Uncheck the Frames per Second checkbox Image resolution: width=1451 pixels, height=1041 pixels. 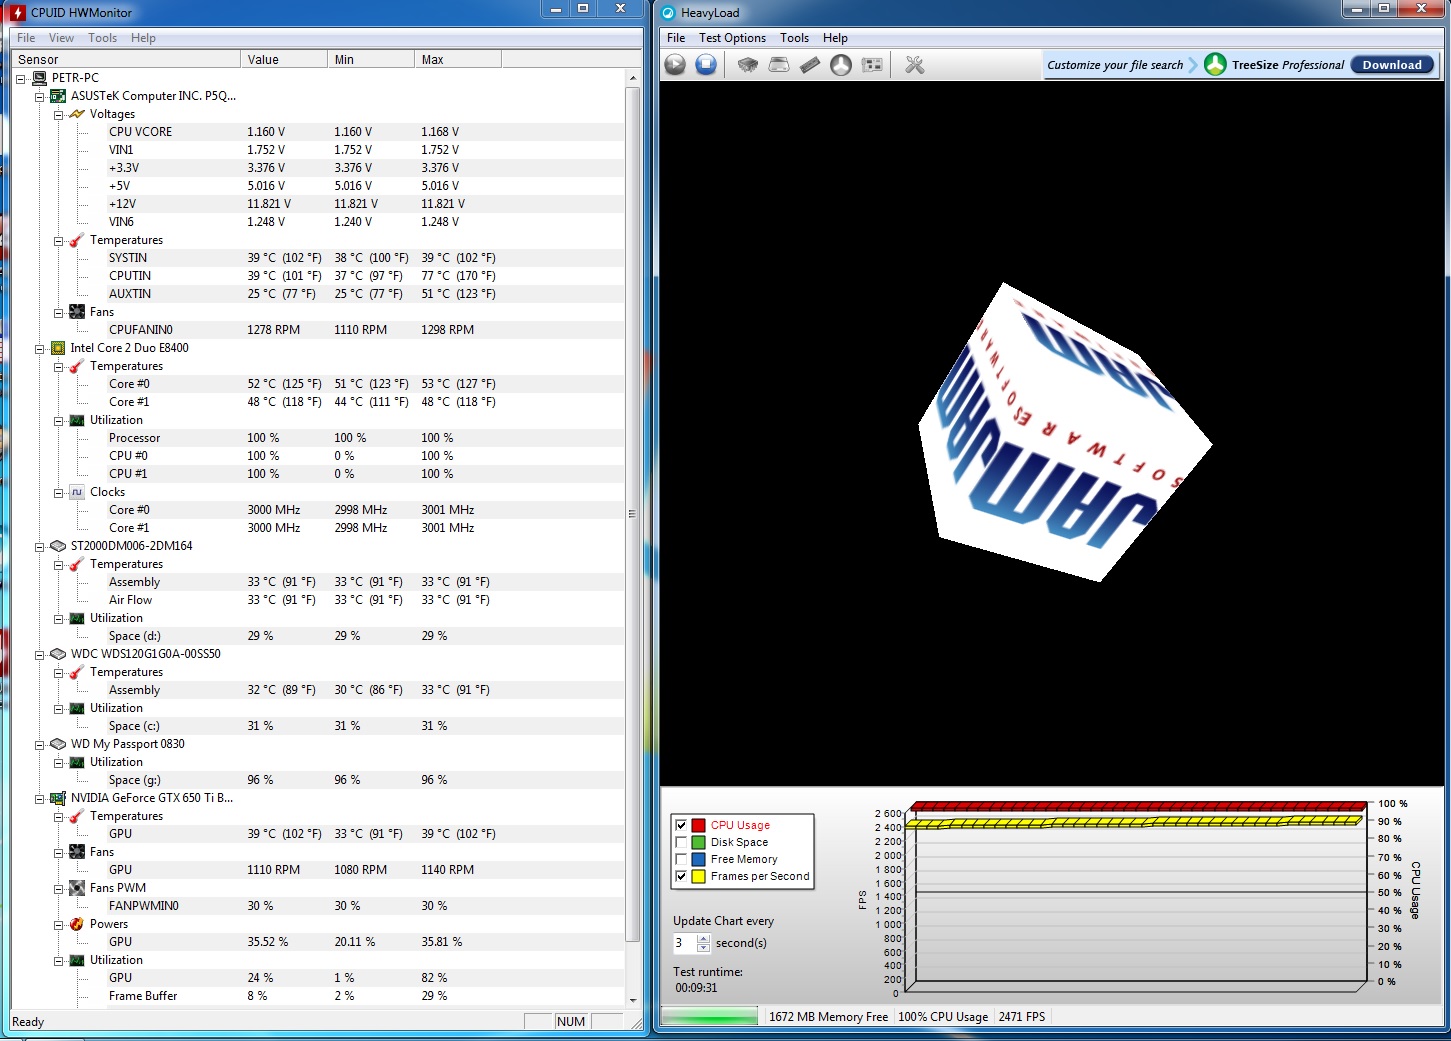click(x=681, y=876)
